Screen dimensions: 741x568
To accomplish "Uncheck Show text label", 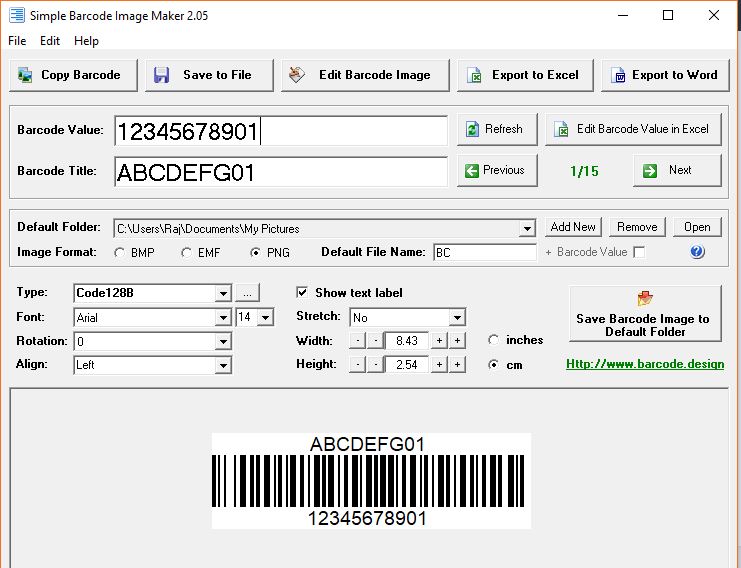I will tap(302, 292).
